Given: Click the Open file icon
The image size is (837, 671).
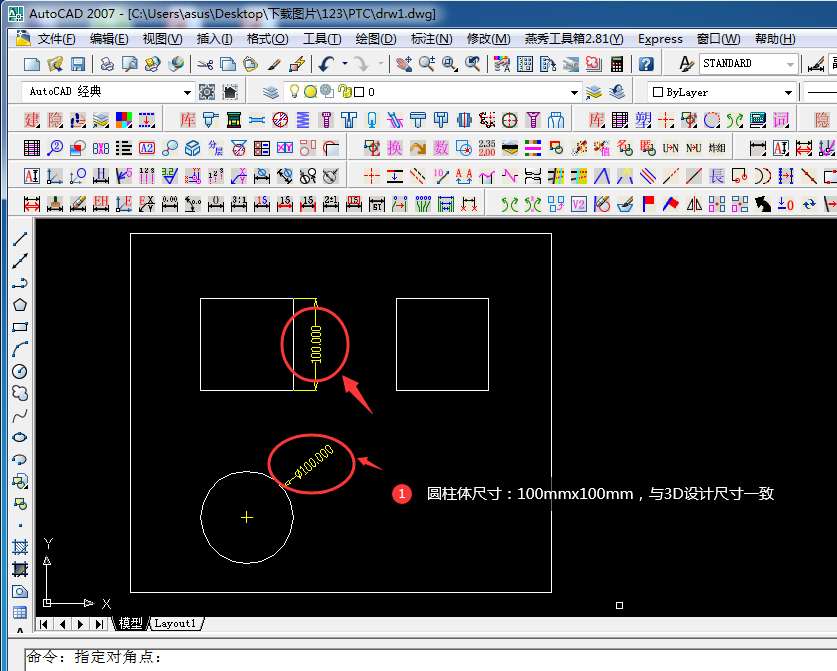Looking at the screenshot, I should click(x=55, y=64).
